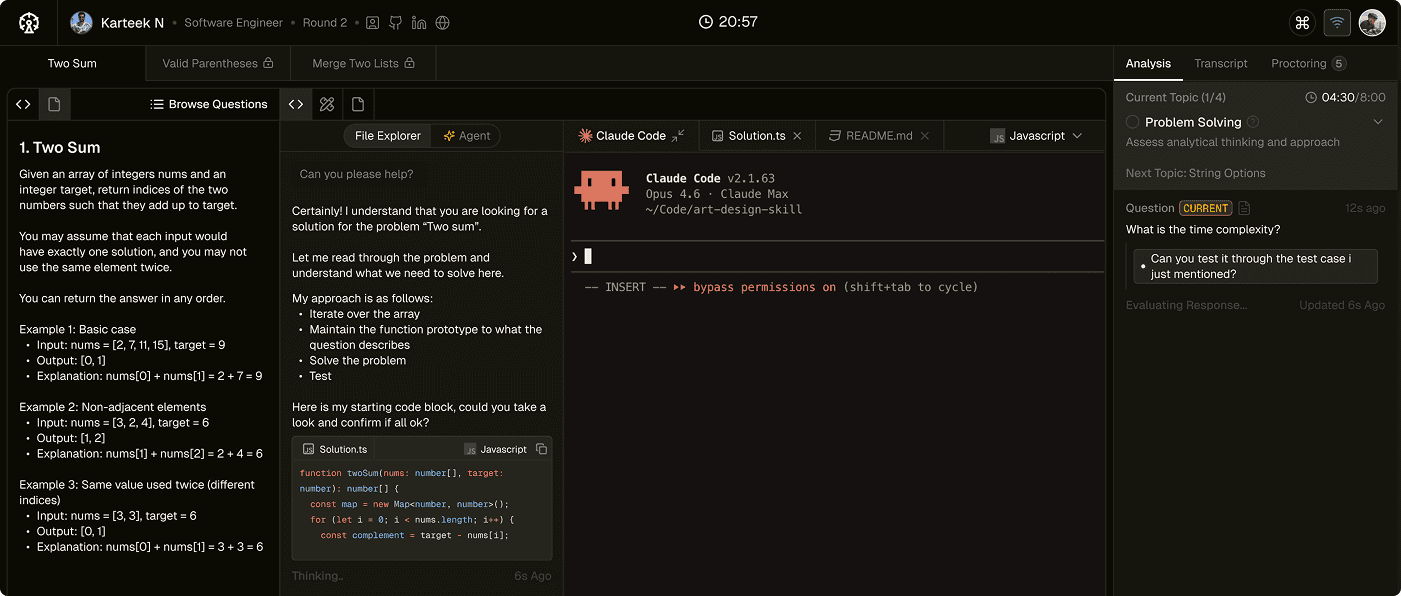This screenshot has width=1401, height=596.
Task: Switch to the Transcript tab
Action: 1221,63
